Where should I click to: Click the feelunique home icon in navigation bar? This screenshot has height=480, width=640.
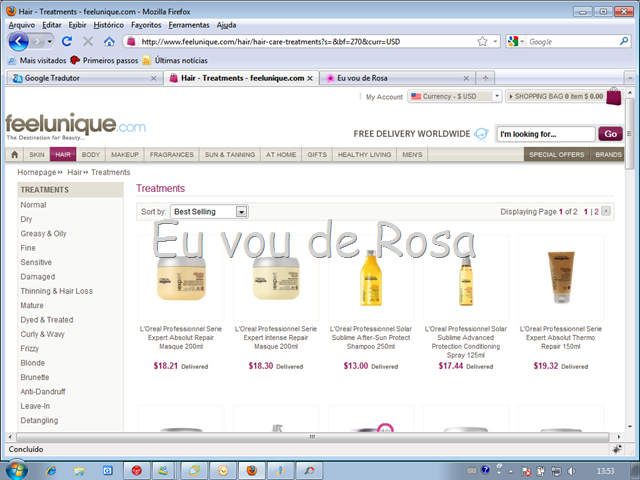click(x=15, y=154)
